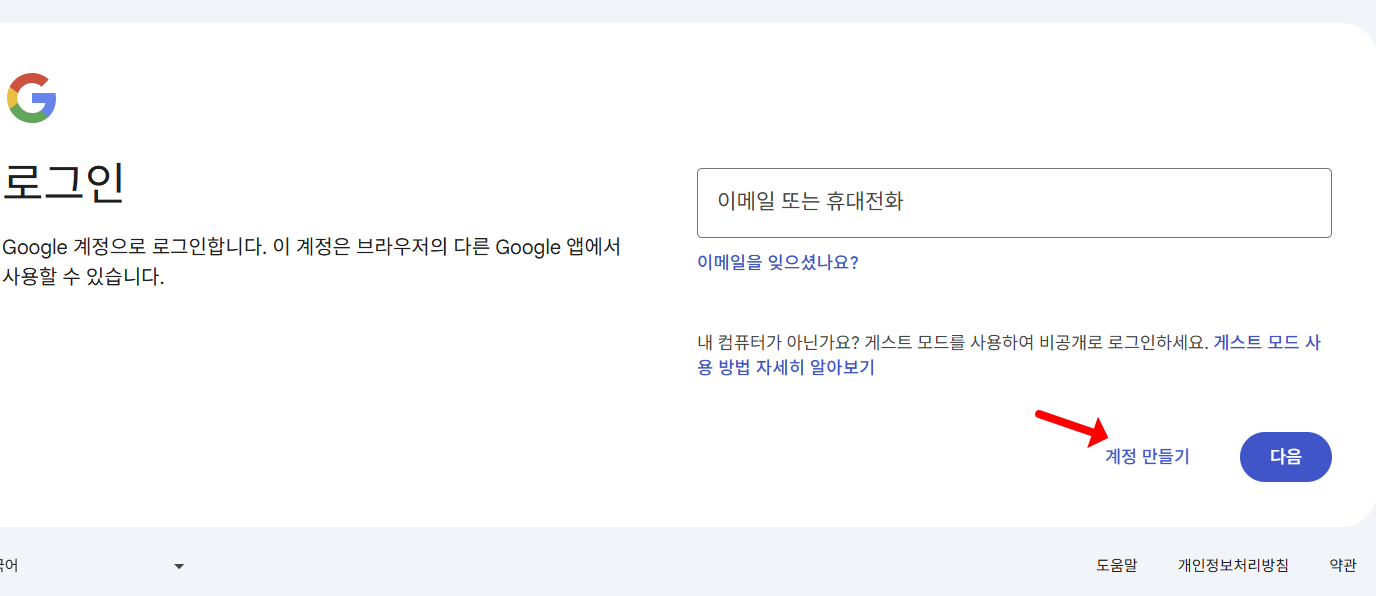Open the 도움말 footer link

1116,566
